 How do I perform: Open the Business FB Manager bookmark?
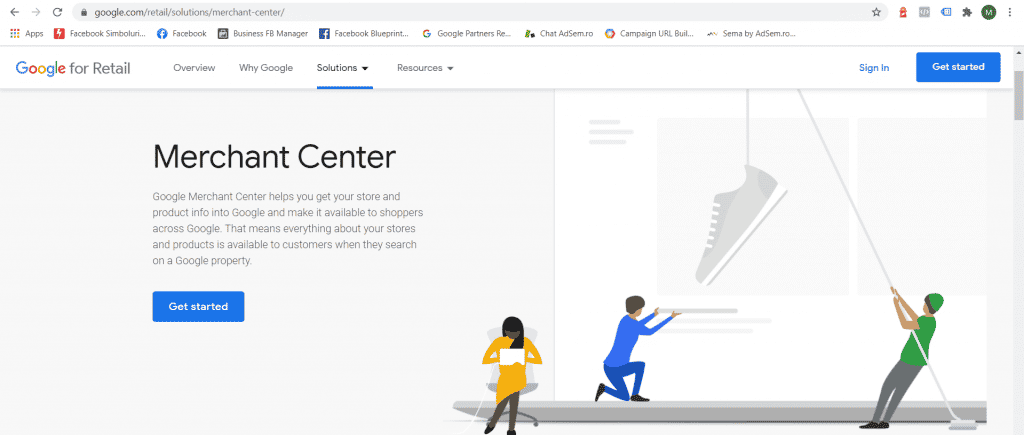point(263,33)
